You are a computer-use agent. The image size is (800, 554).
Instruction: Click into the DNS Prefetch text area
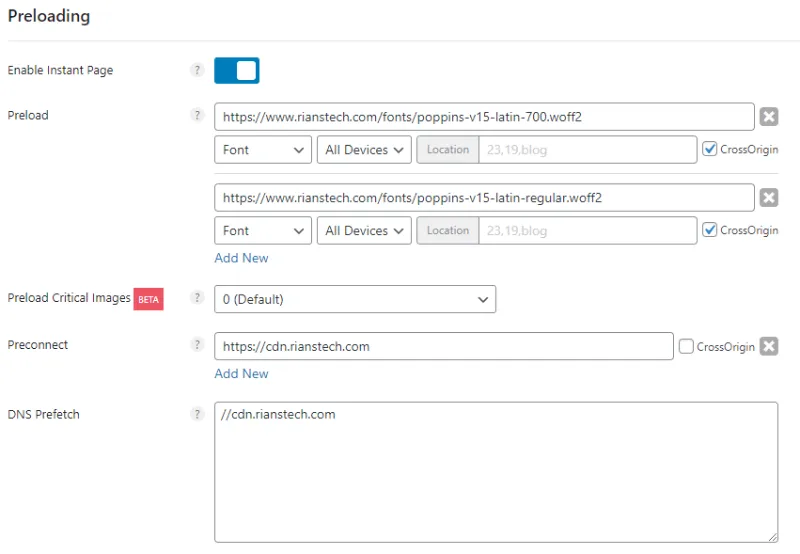point(495,472)
